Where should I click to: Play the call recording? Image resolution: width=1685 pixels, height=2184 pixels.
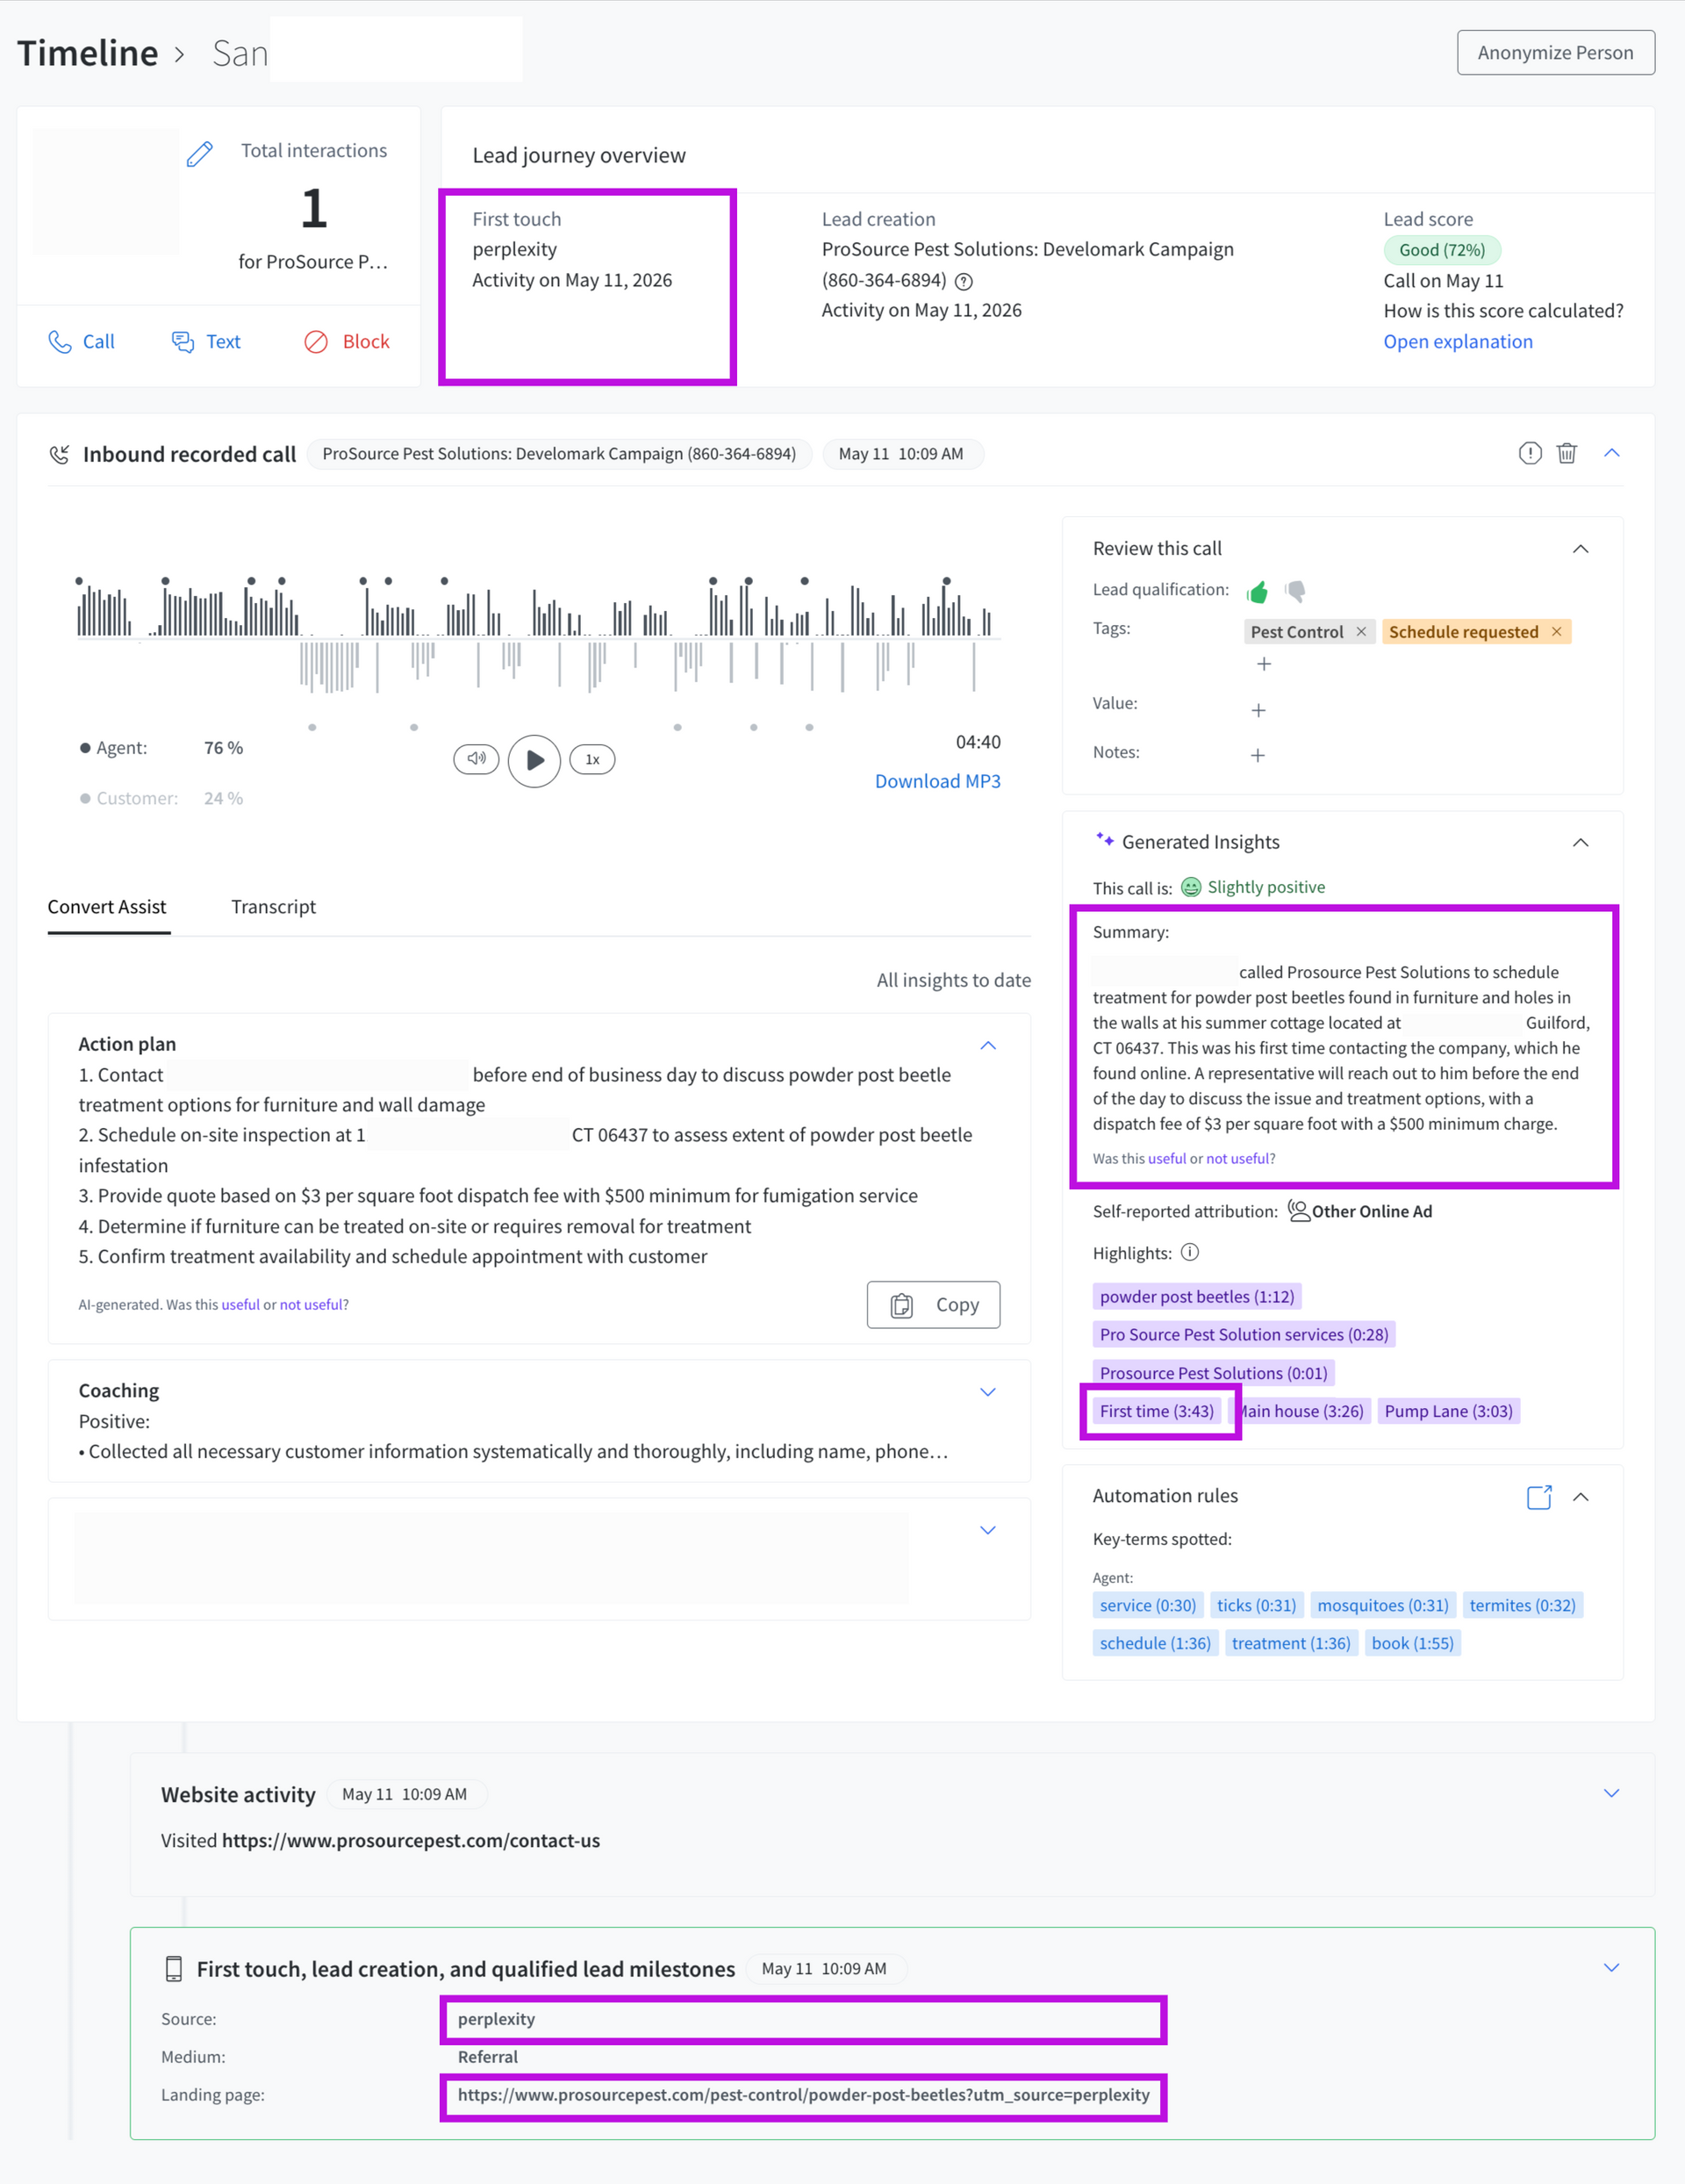534,760
